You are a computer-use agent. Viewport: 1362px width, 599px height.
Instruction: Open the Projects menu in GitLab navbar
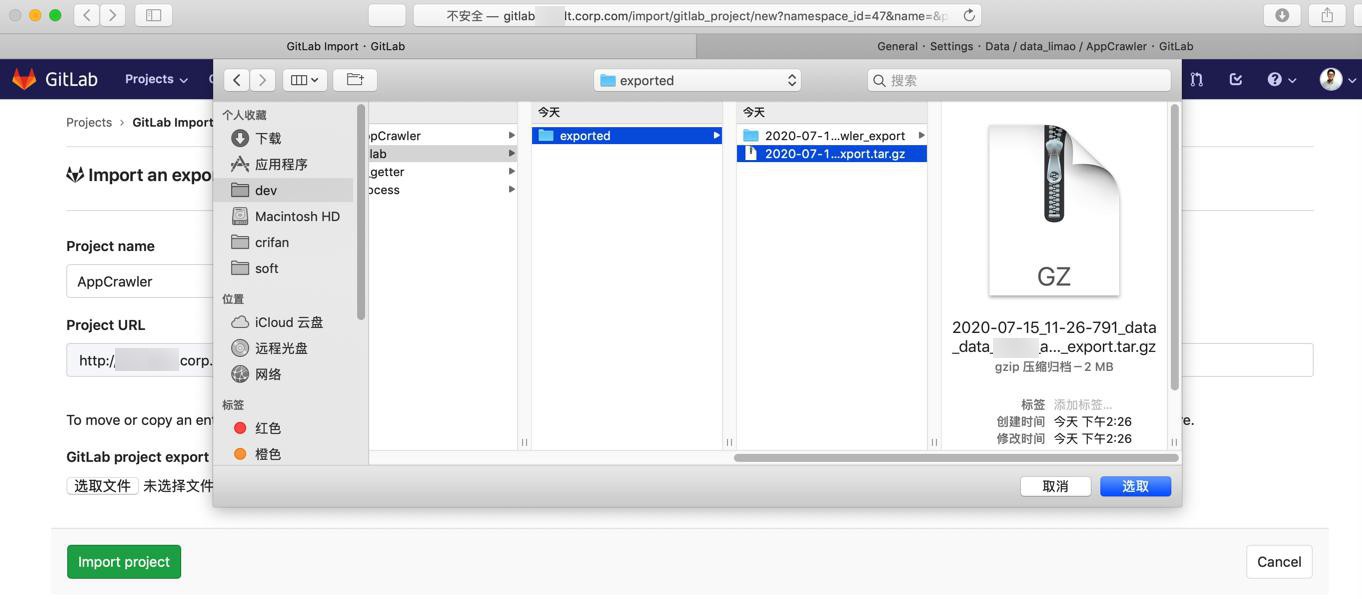156,79
